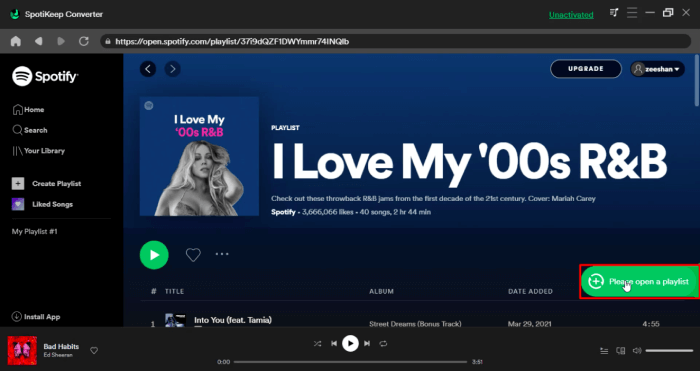This screenshot has height=371, width=700.
Task: Open Liked Songs in sidebar
Action: 42,204
